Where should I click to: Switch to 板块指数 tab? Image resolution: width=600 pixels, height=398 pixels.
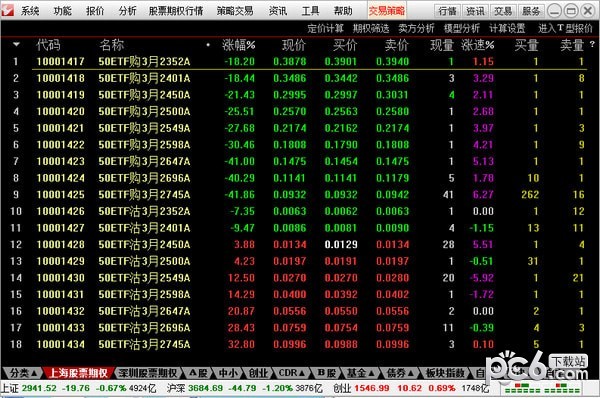(x=445, y=373)
